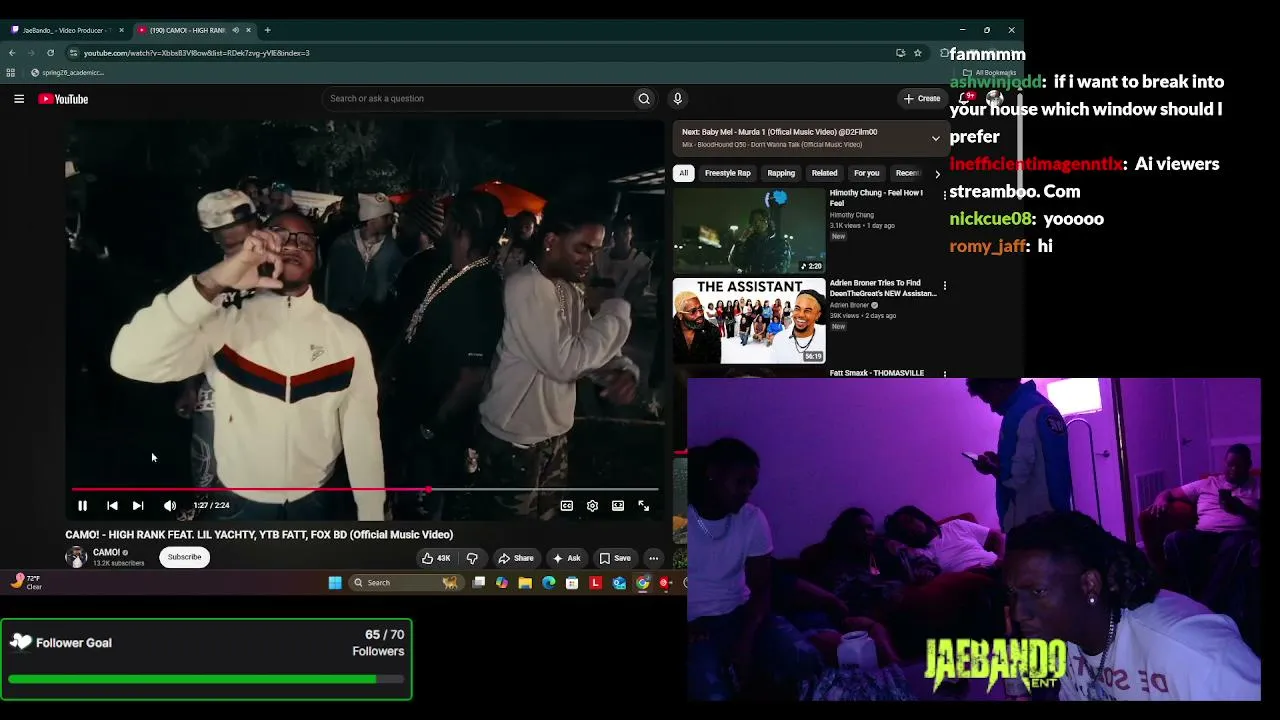Image resolution: width=1280 pixels, height=720 pixels.
Task: Start voice search with microphone icon
Action: pos(677,98)
